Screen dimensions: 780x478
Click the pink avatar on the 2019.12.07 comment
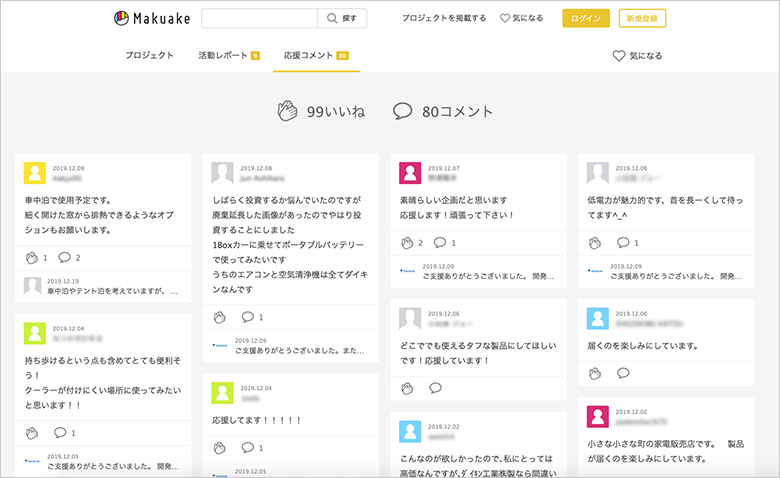point(410,173)
